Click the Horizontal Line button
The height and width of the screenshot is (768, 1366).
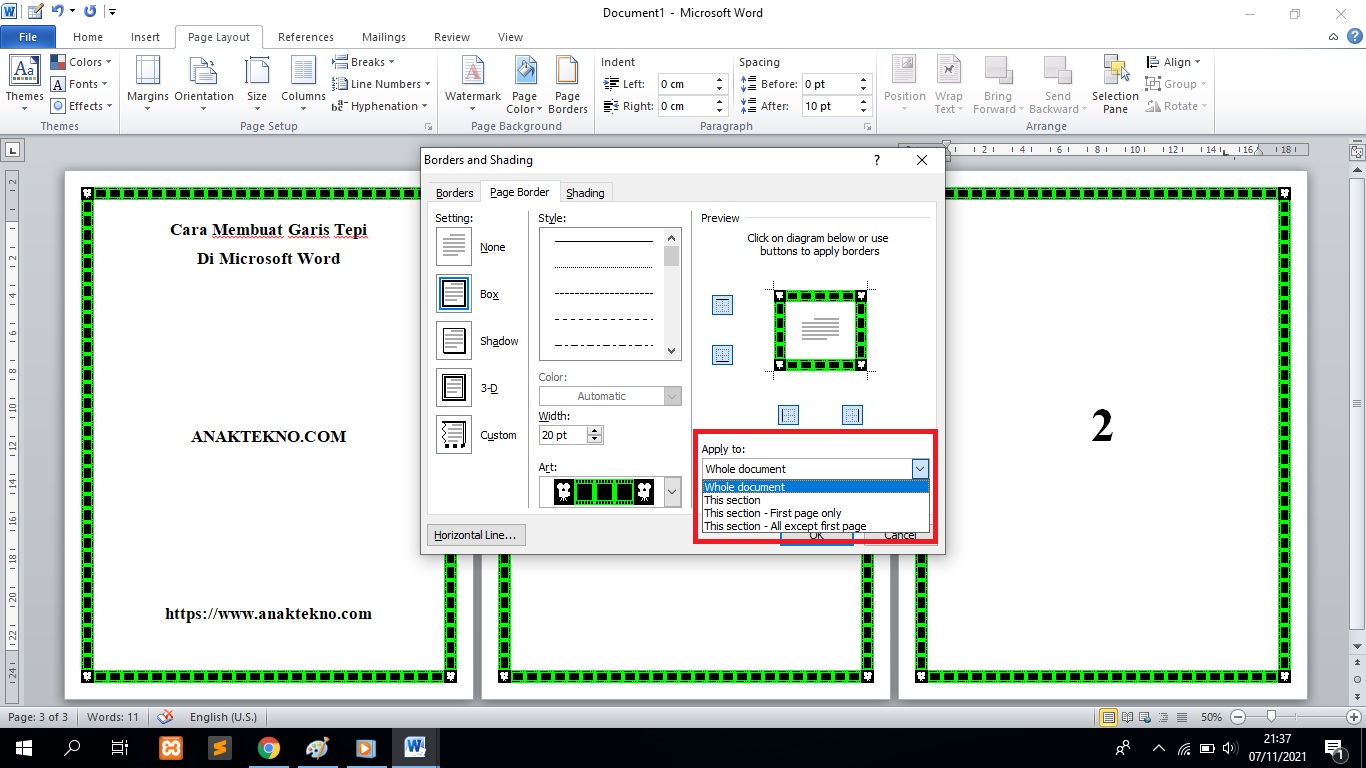pos(476,535)
